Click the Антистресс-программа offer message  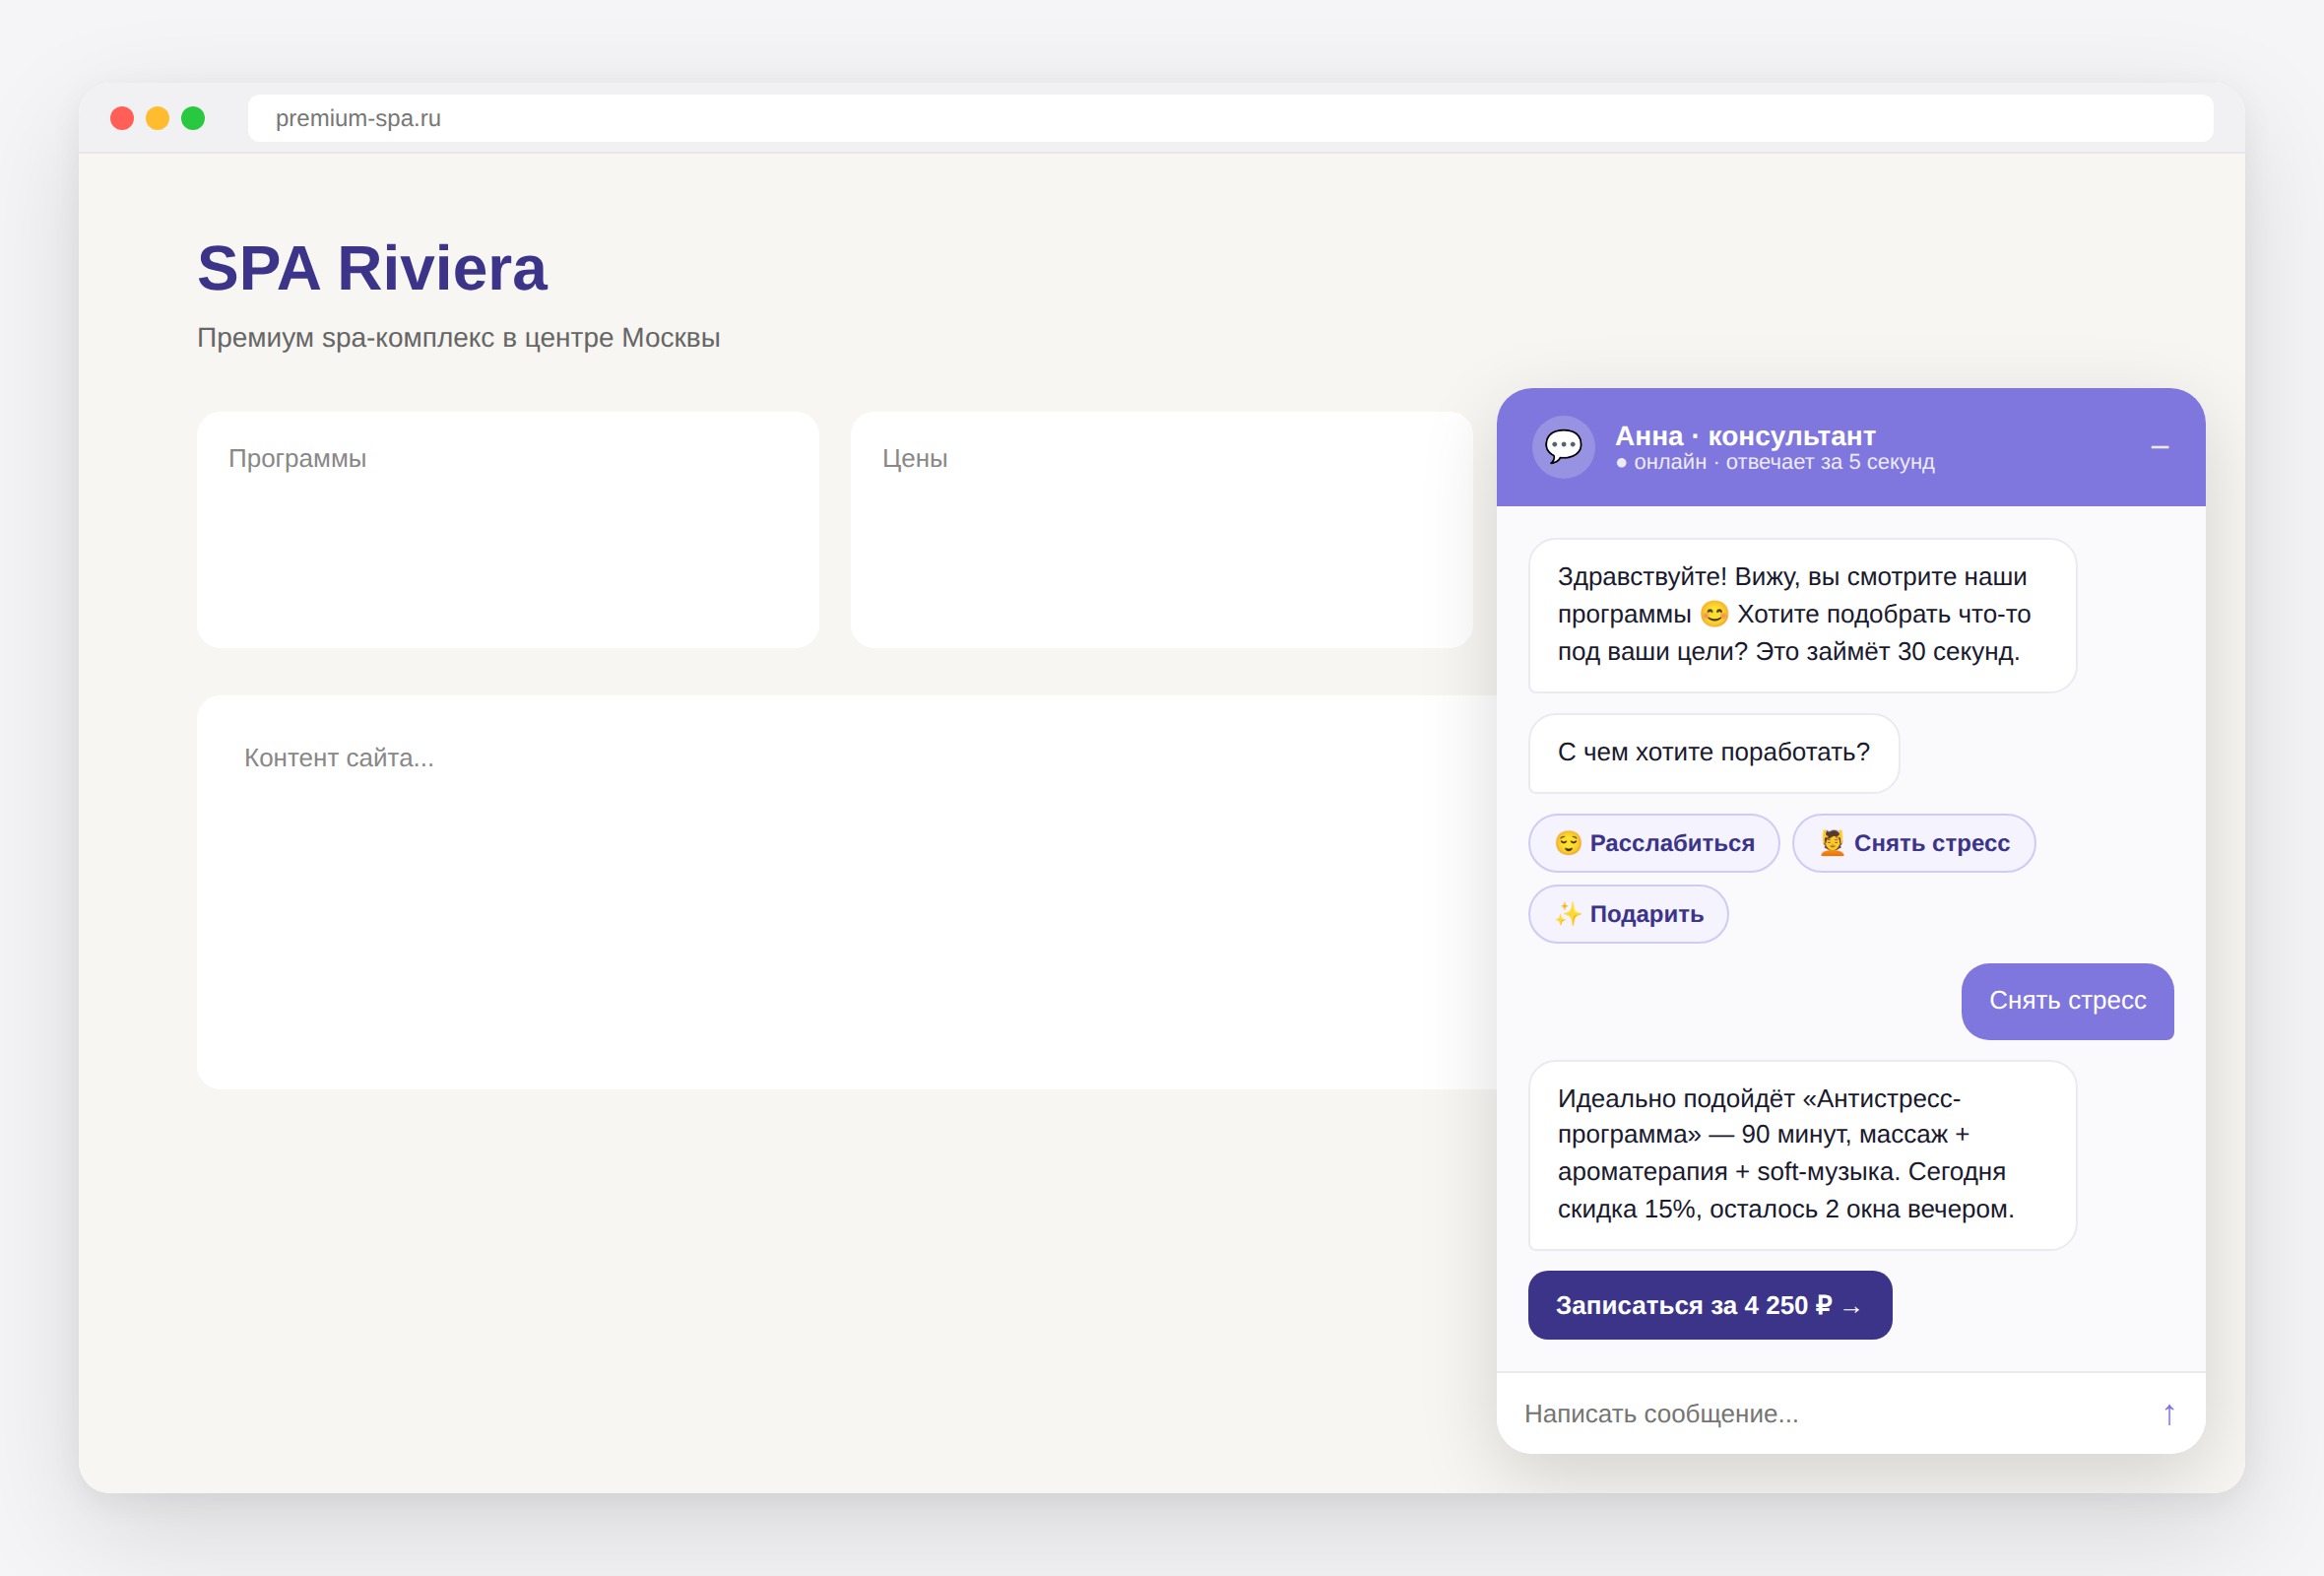tap(1802, 1155)
